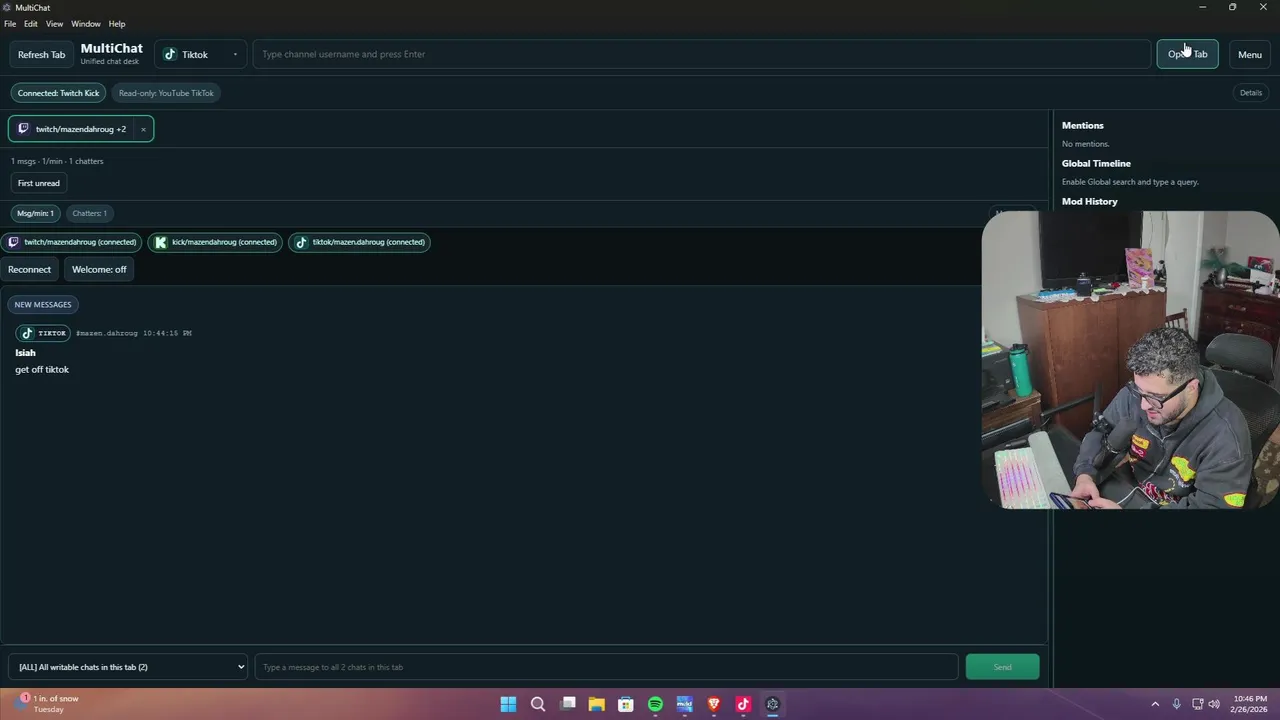The height and width of the screenshot is (720, 1280).
Task: Click the Kick icon in the connection chip
Action: (160, 242)
